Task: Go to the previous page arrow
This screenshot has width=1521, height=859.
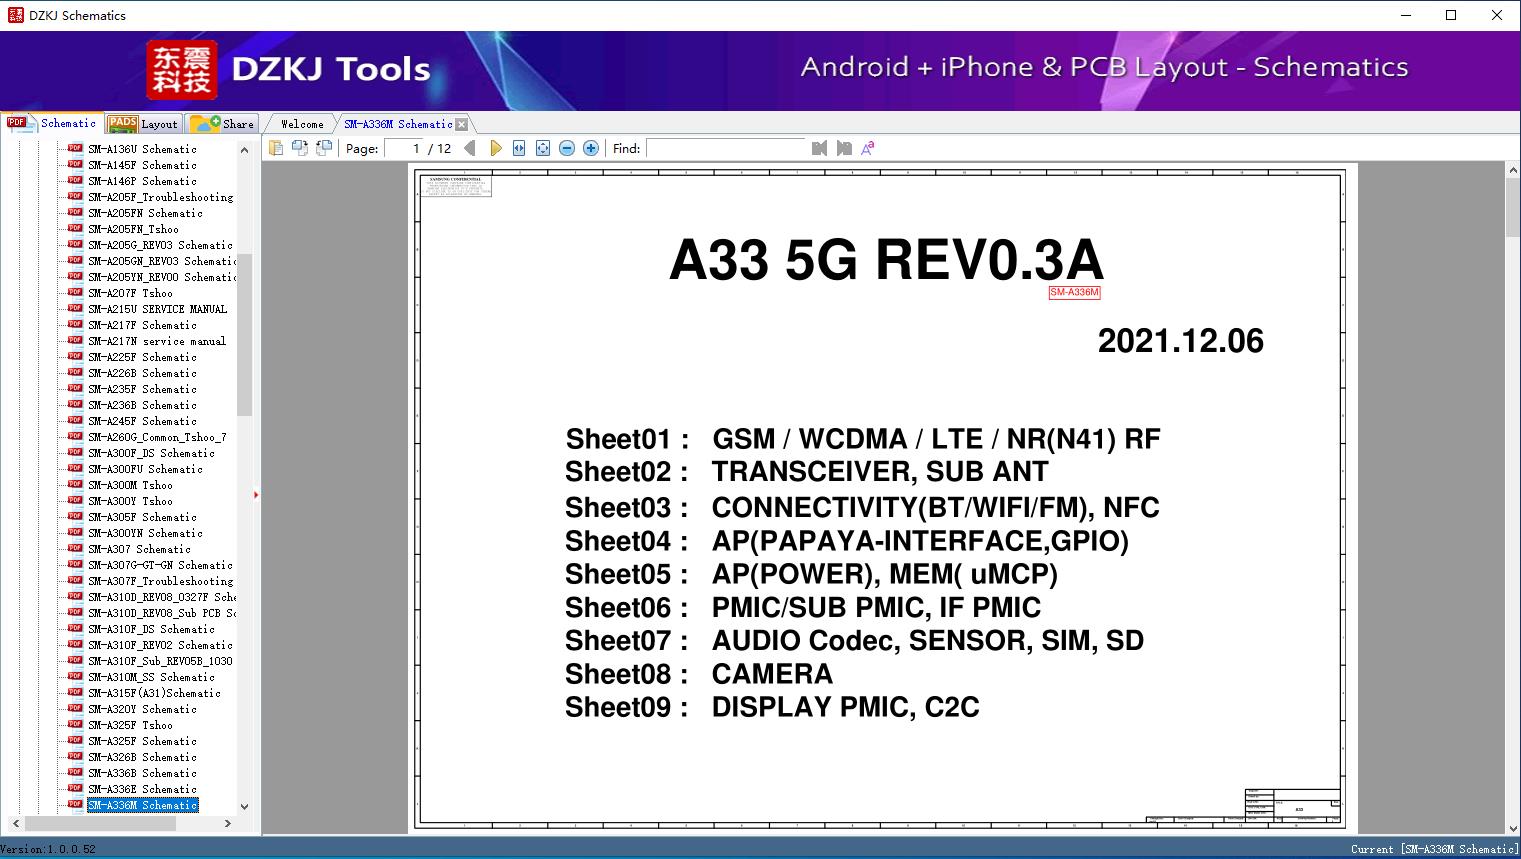Action: [471, 148]
